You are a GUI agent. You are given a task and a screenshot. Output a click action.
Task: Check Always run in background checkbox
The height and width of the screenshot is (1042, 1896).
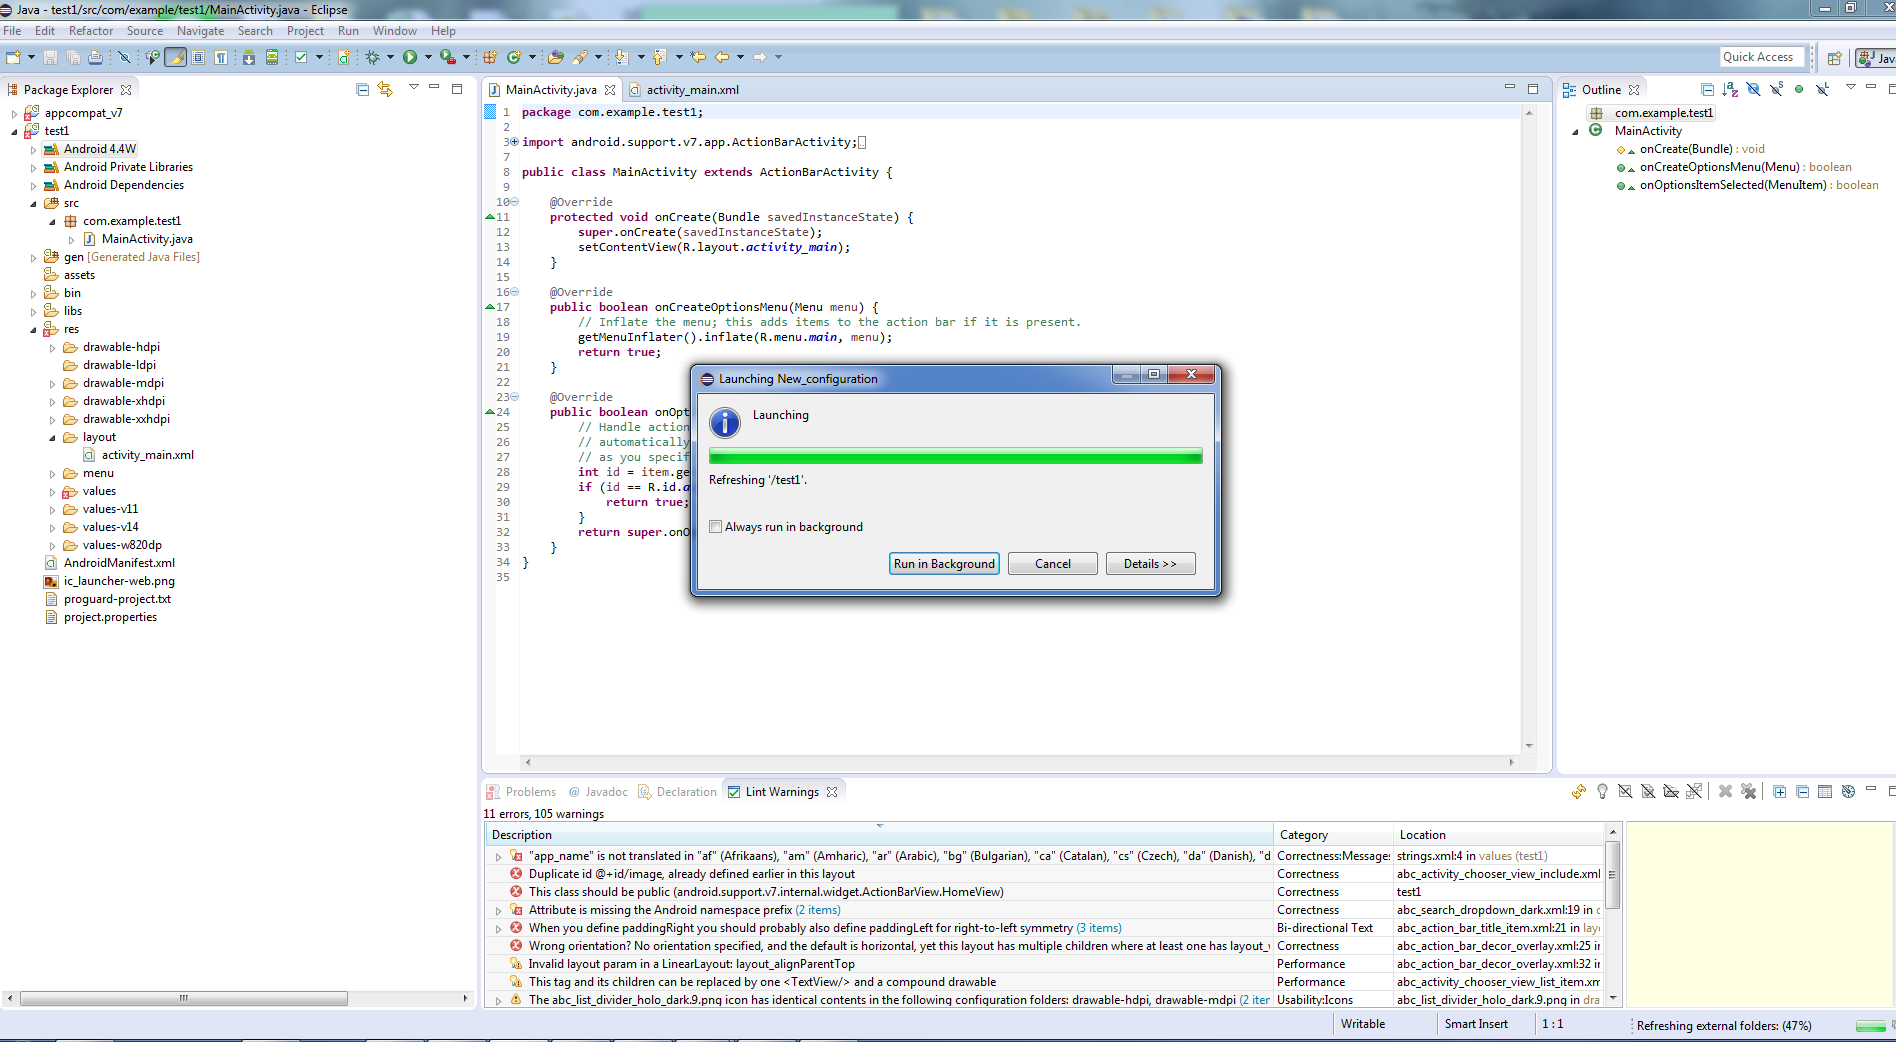click(716, 527)
